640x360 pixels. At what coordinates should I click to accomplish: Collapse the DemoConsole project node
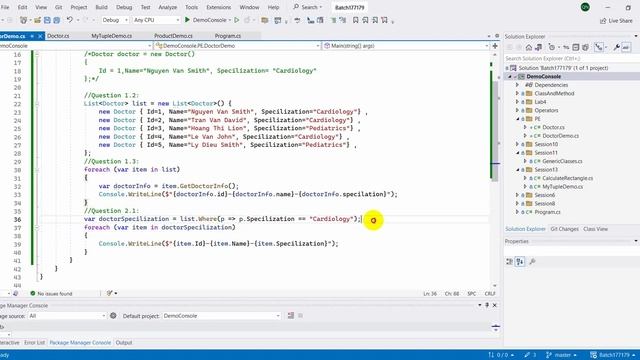pos(510,76)
